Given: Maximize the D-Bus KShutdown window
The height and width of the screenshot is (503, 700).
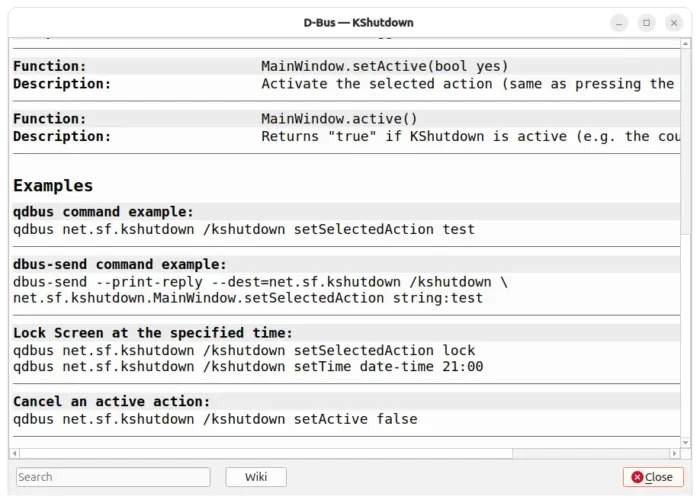Looking at the screenshot, I should pos(647,22).
